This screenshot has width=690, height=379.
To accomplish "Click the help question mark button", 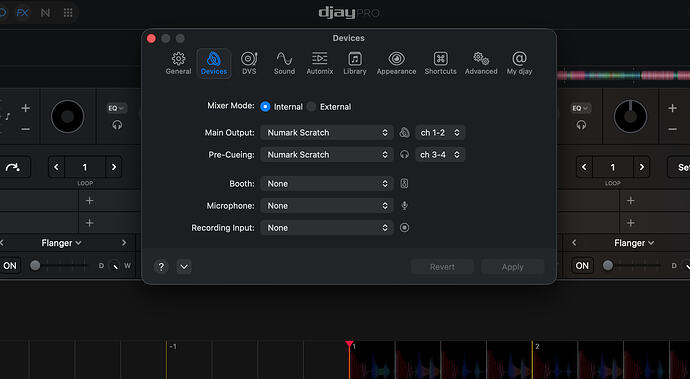I will [161, 266].
